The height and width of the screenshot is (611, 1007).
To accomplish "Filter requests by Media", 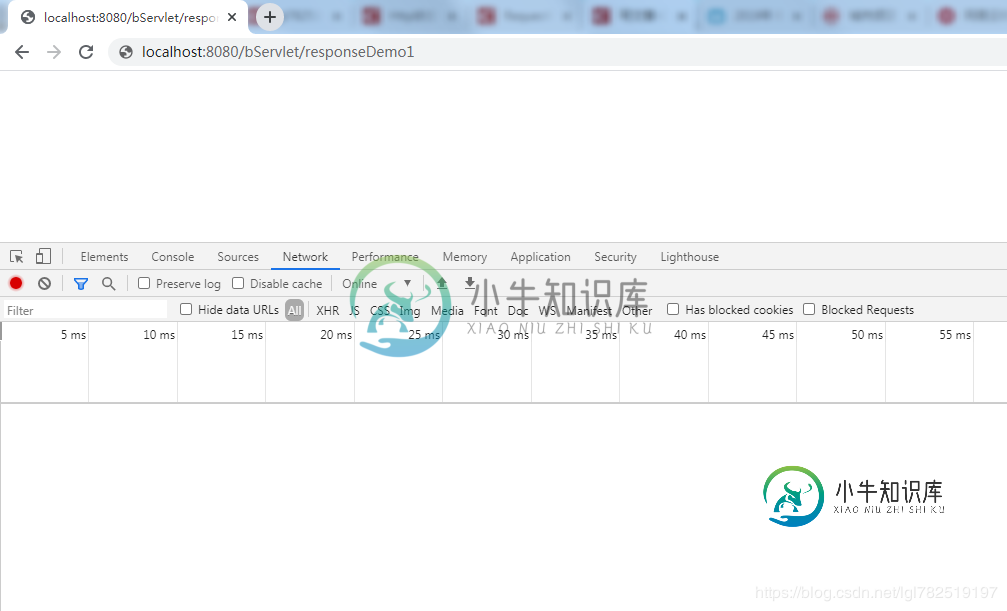I will (447, 310).
